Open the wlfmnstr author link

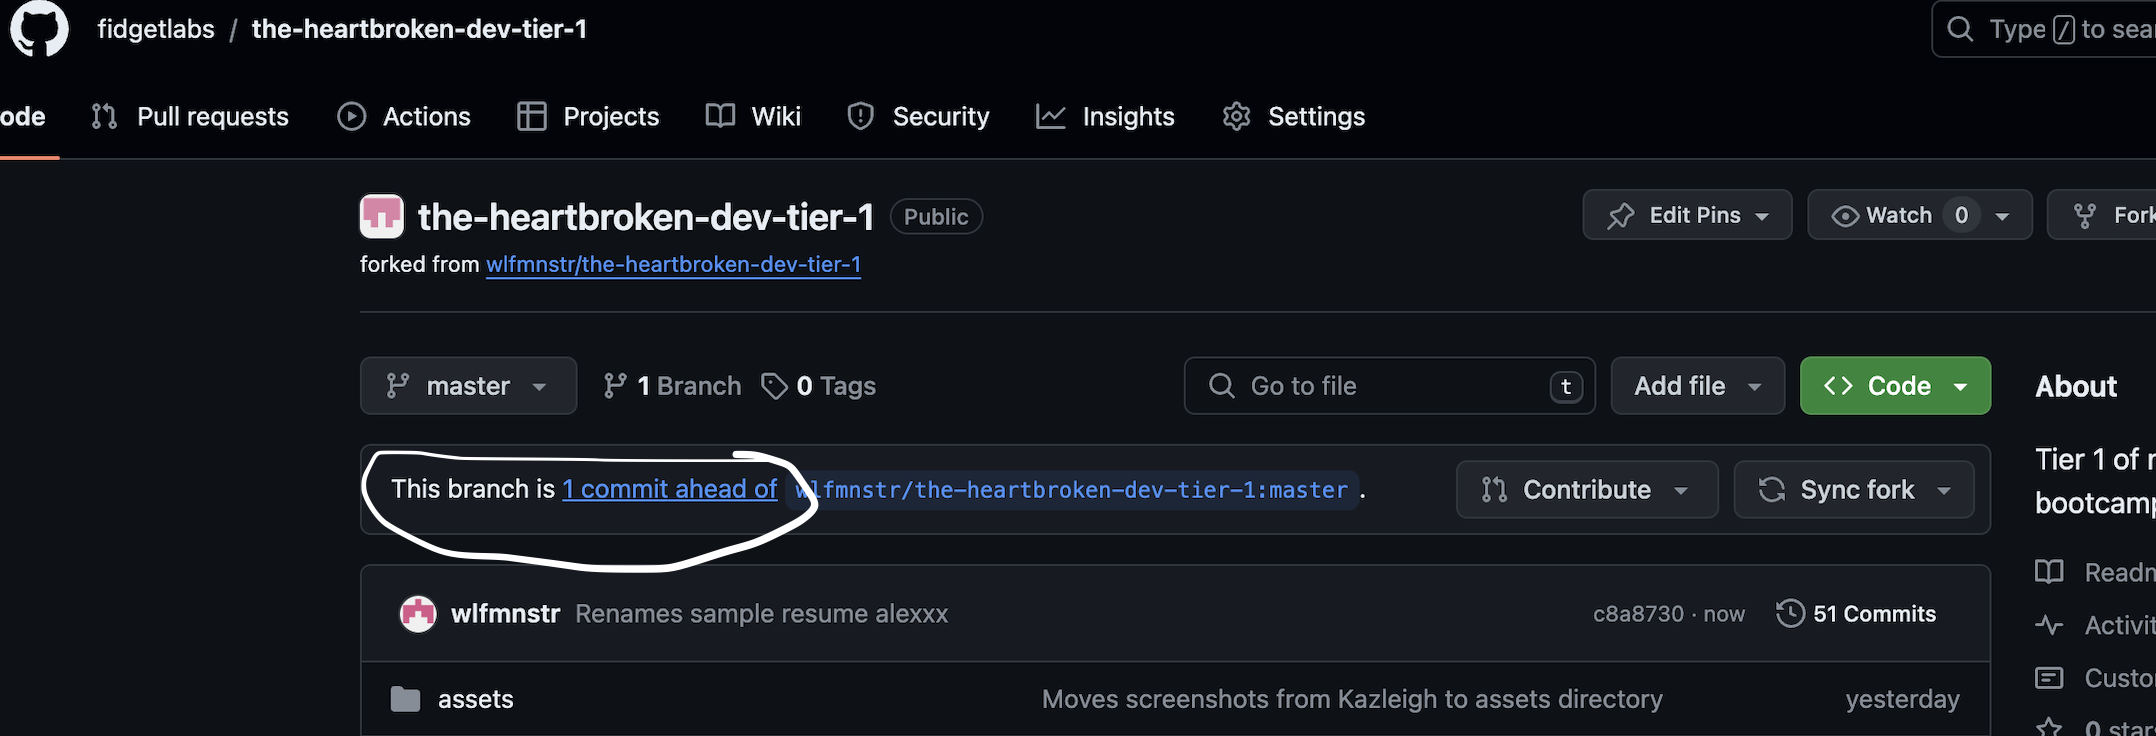pos(505,613)
